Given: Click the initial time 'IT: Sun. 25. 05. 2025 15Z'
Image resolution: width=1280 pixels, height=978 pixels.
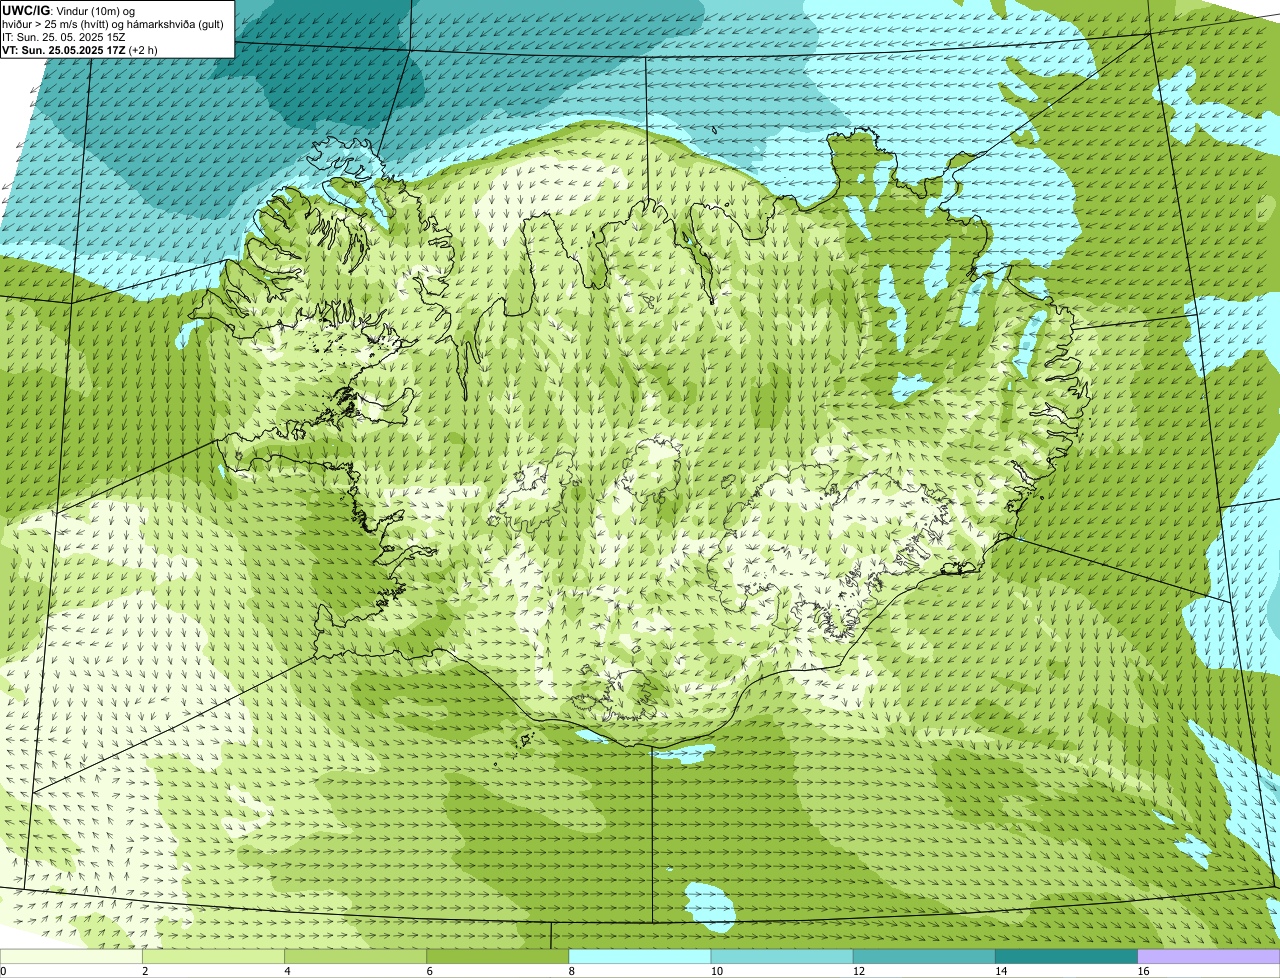Looking at the screenshot, I should [64, 36].
